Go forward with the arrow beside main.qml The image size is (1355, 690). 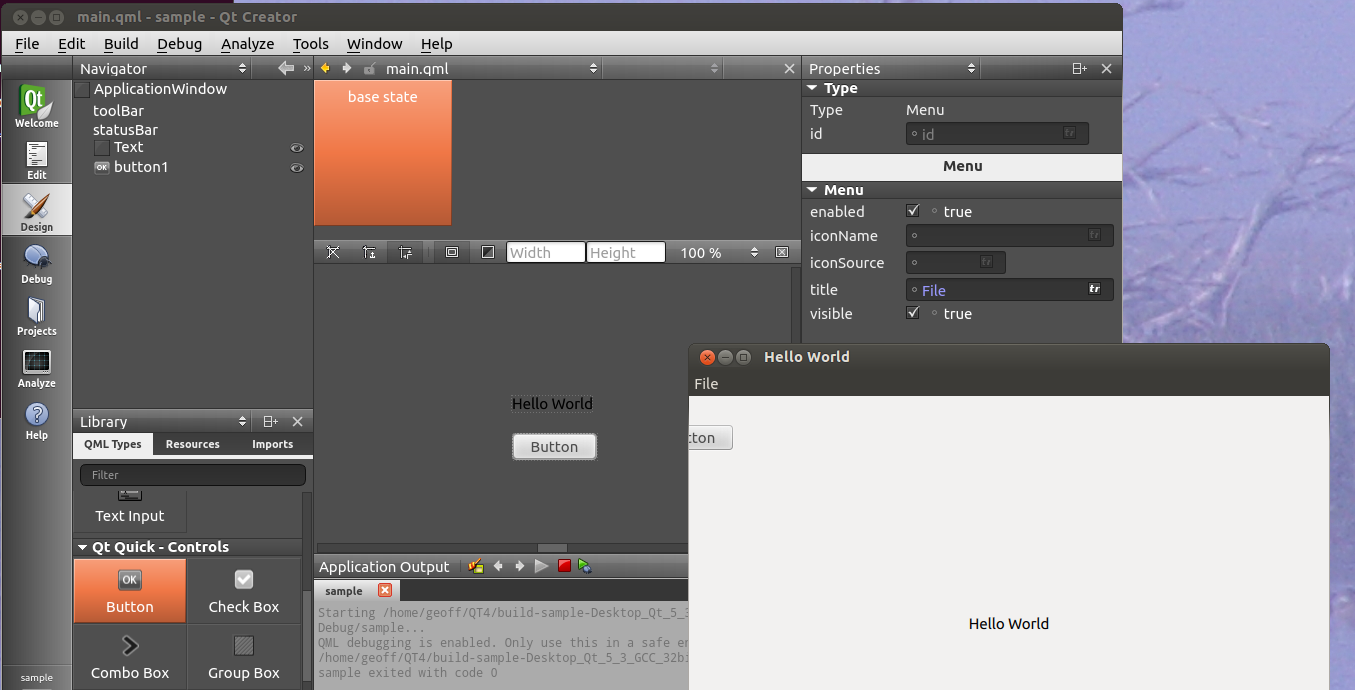pos(347,68)
